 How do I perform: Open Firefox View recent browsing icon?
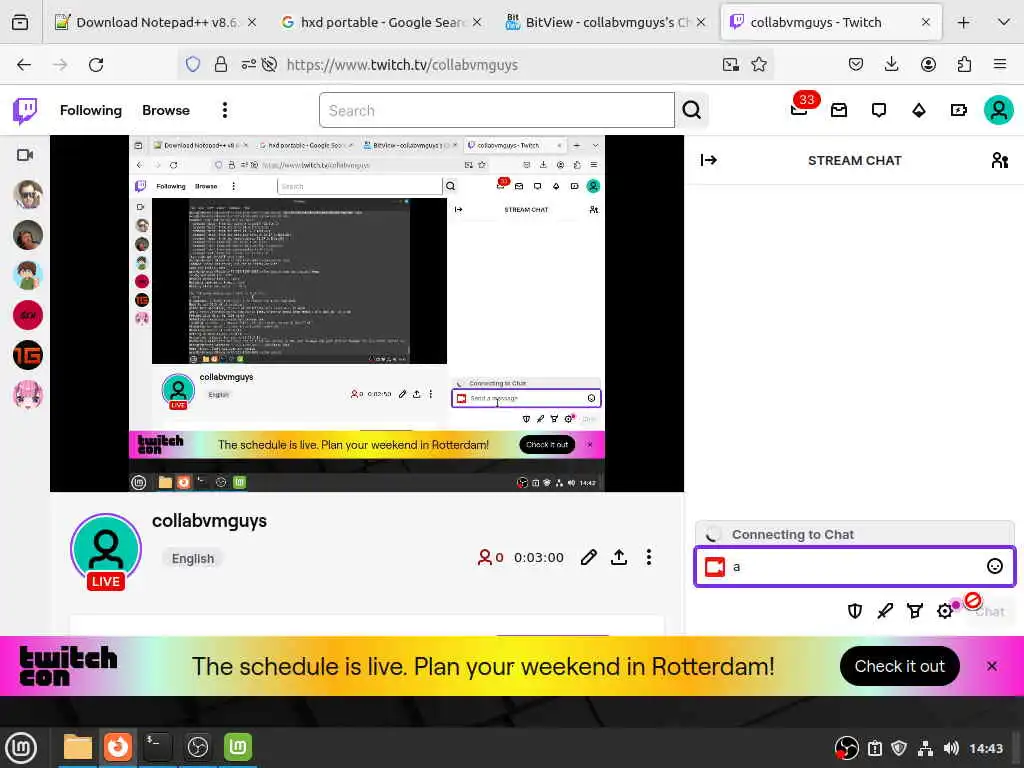[x=20, y=22]
